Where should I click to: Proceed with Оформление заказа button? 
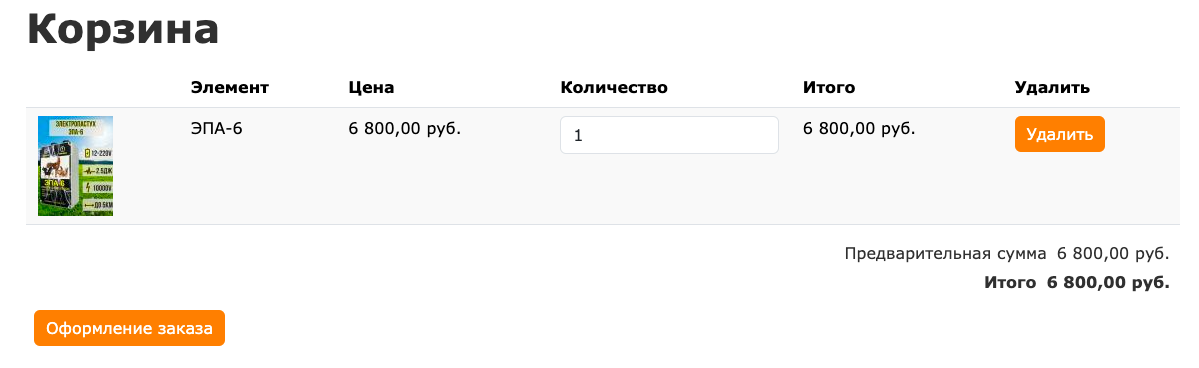pos(129,328)
